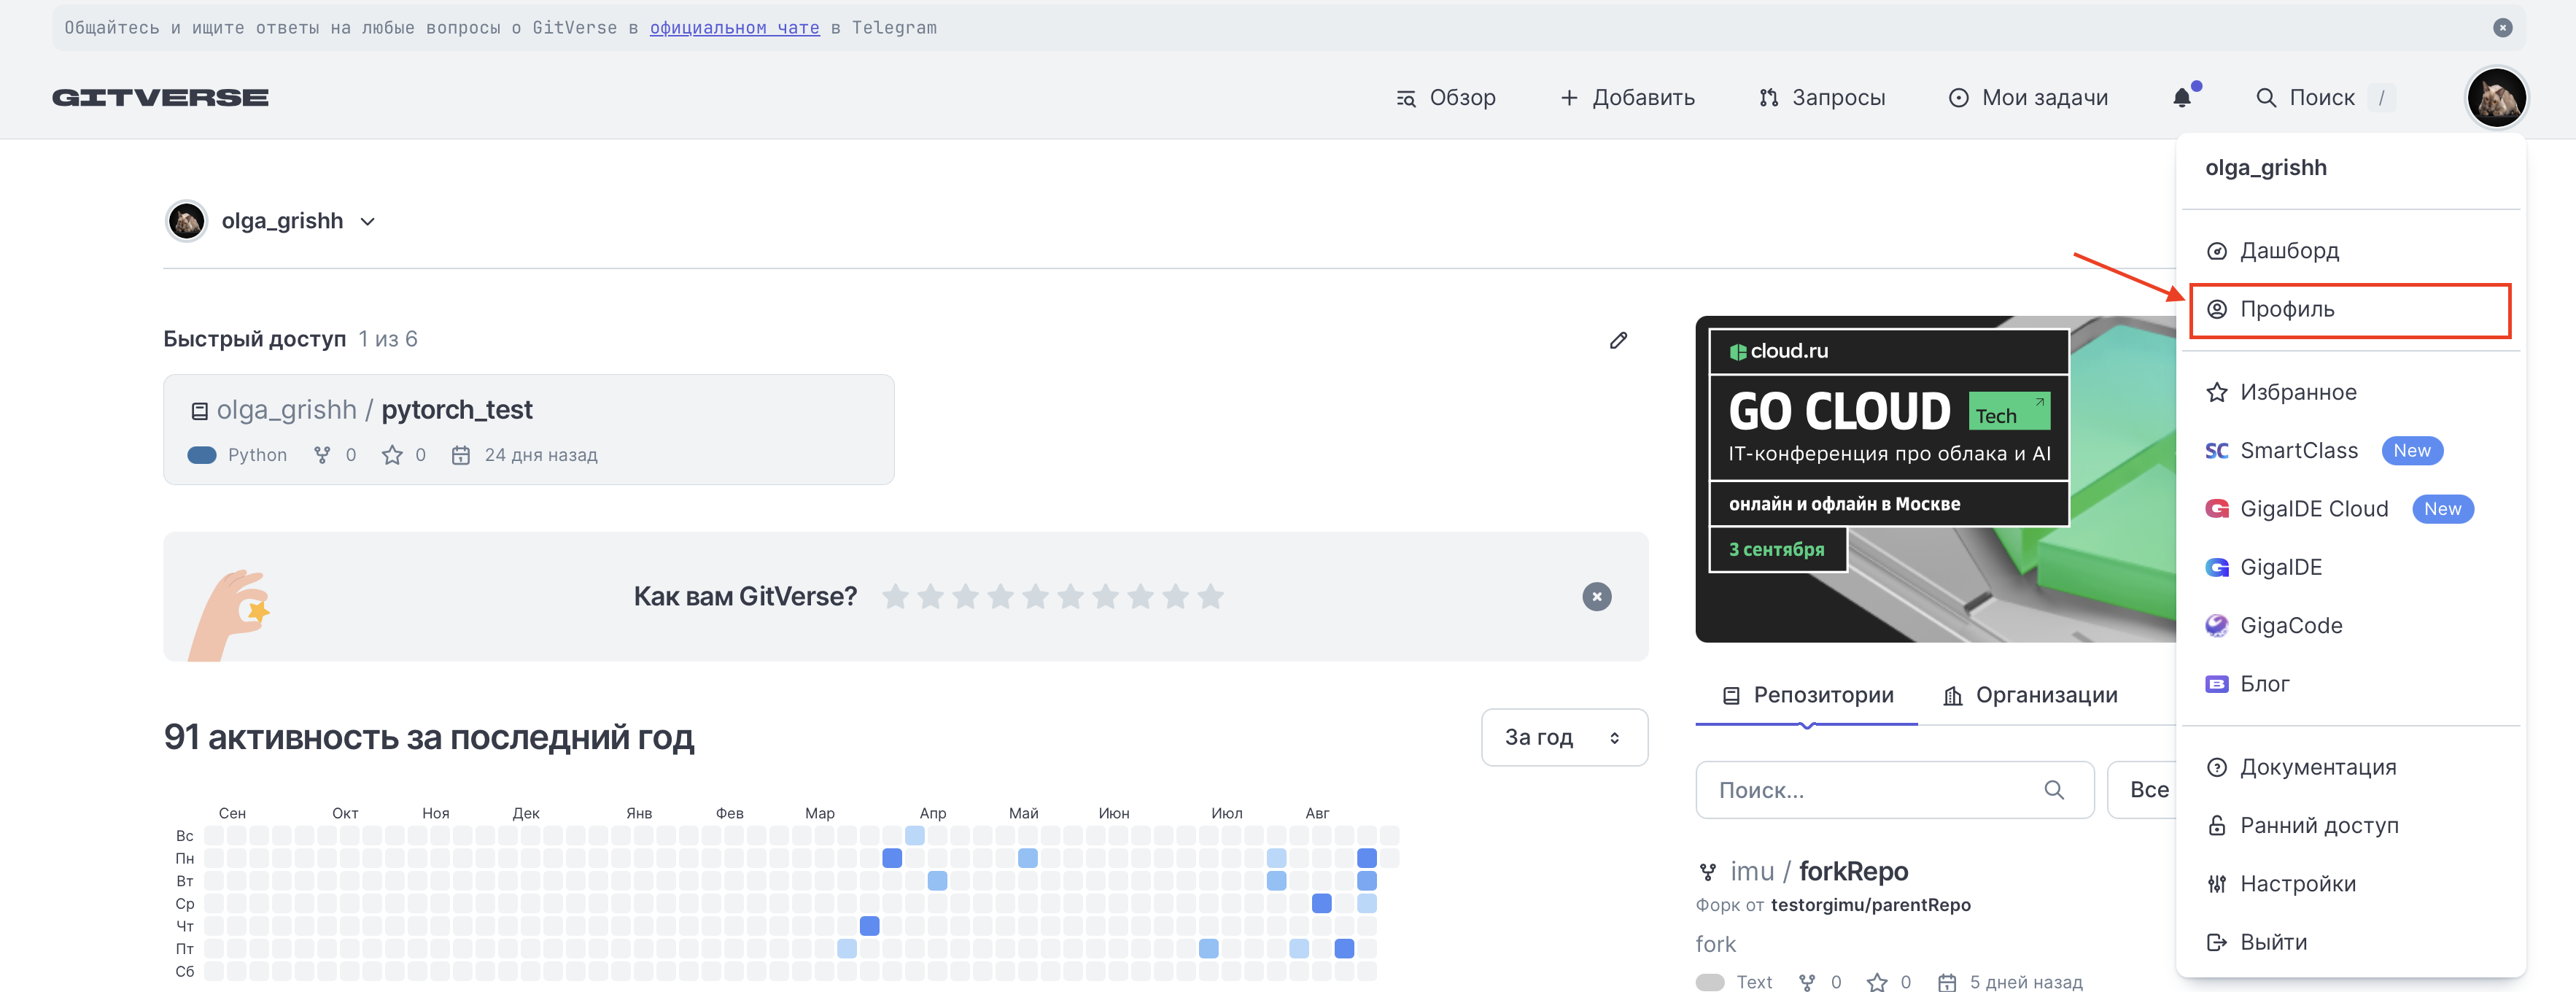Open GigaIDE menu entry
Image resolution: width=2576 pixels, height=992 pixels.
click(x=2350, y=567)
